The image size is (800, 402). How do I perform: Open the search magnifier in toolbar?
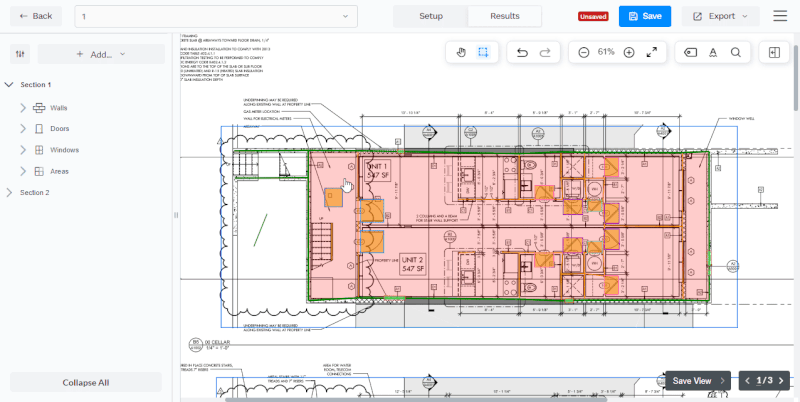(736, 52)
